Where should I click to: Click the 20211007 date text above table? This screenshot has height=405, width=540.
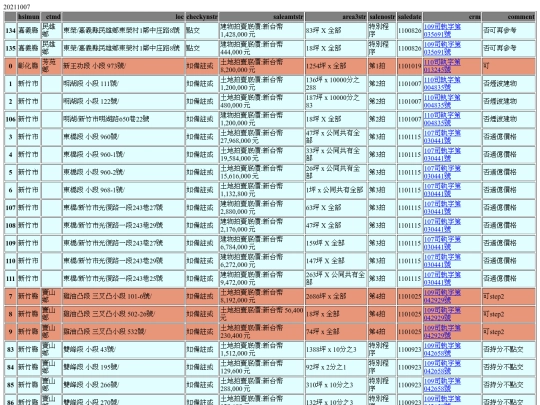(x=17, y=7)
